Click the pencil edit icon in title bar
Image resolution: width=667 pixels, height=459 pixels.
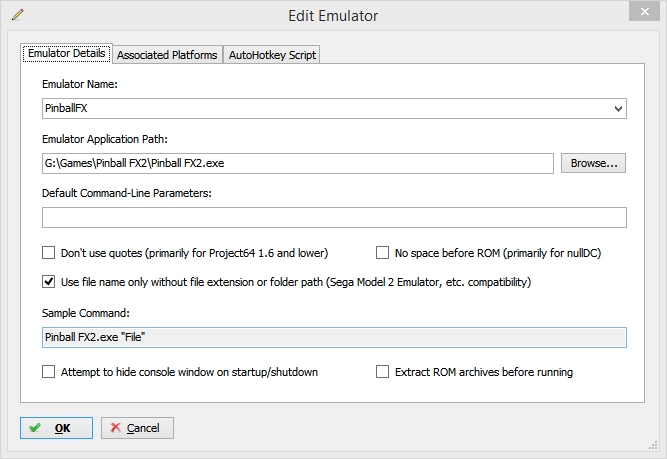(18, 15)
